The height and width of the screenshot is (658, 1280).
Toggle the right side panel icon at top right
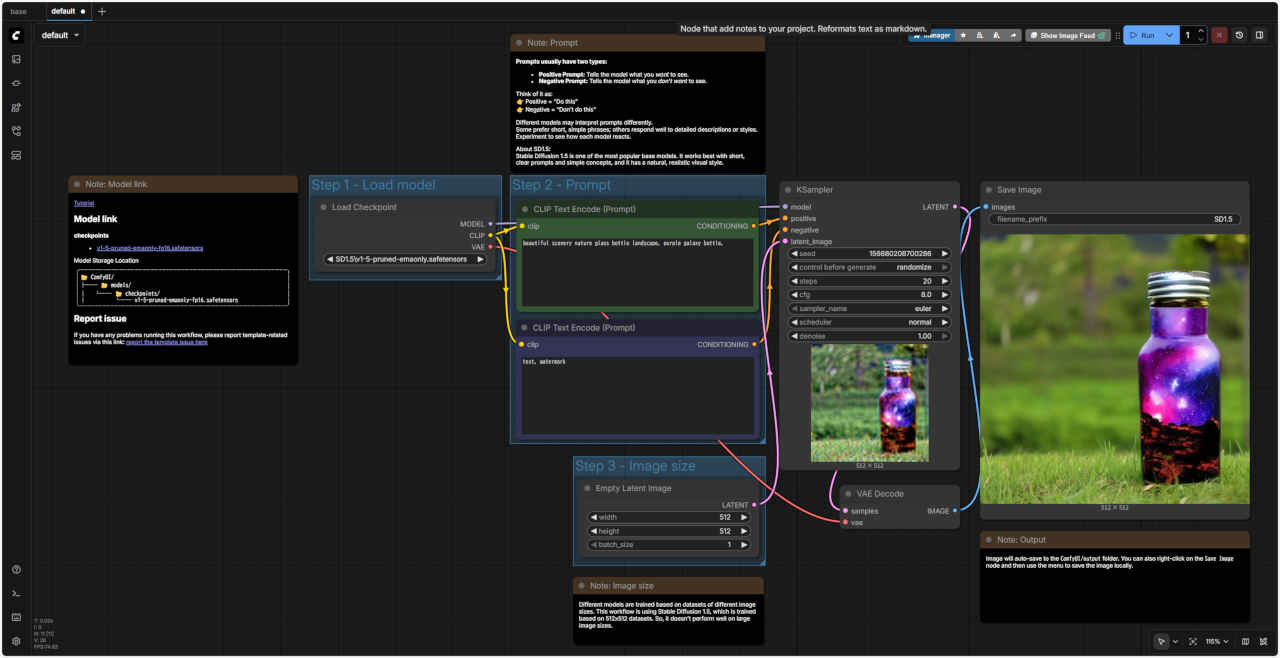[1259, 35]
